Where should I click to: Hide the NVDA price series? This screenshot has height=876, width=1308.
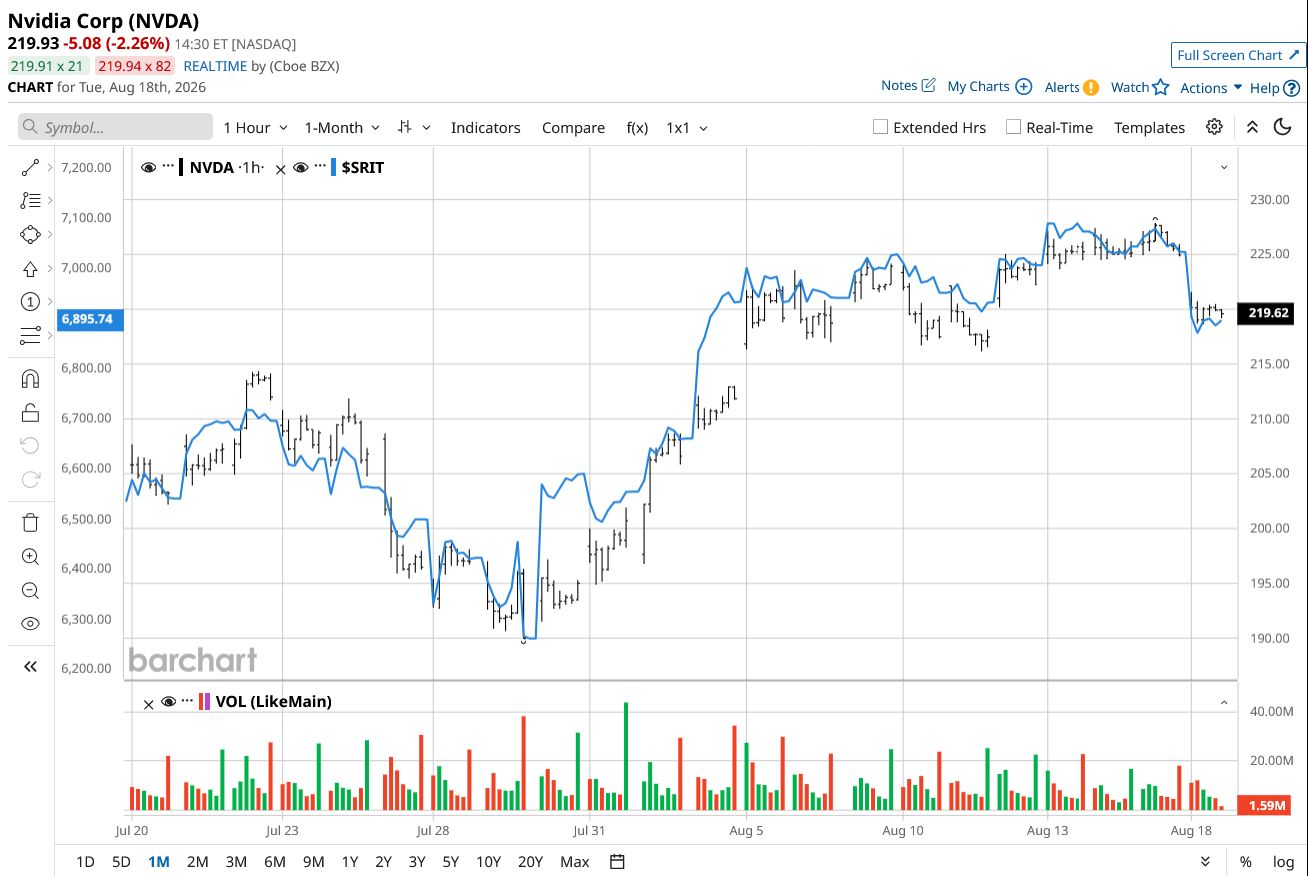[x=149, y=167]
